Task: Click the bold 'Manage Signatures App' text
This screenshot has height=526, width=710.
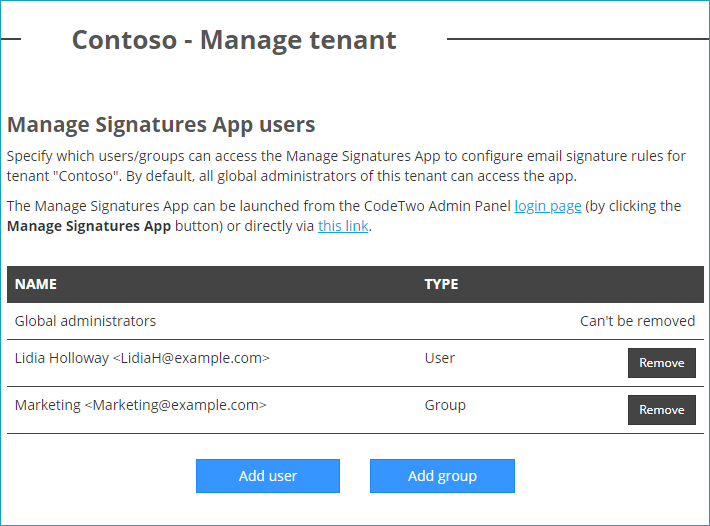Action: [x=89, y=226]
